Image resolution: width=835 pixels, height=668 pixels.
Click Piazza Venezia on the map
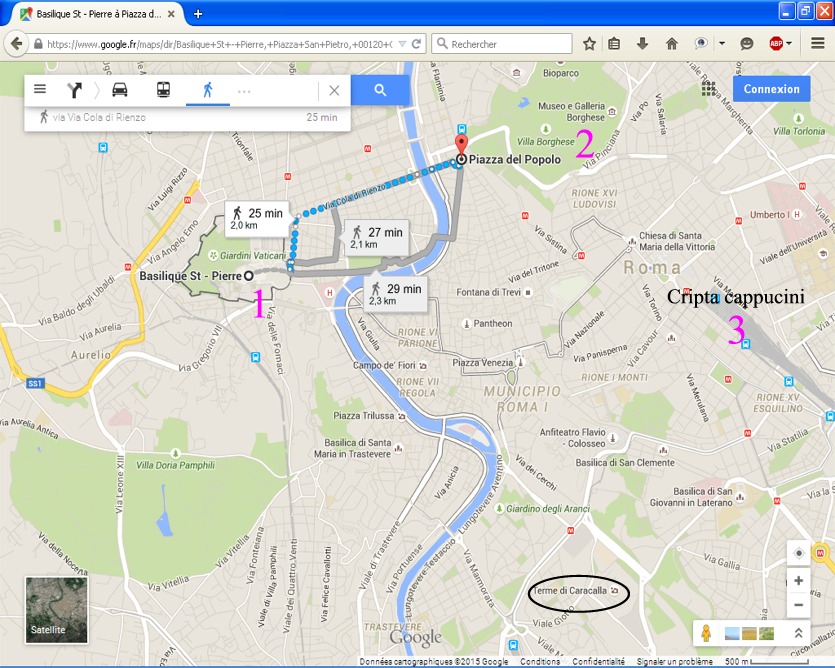click(x=482, y=363)
